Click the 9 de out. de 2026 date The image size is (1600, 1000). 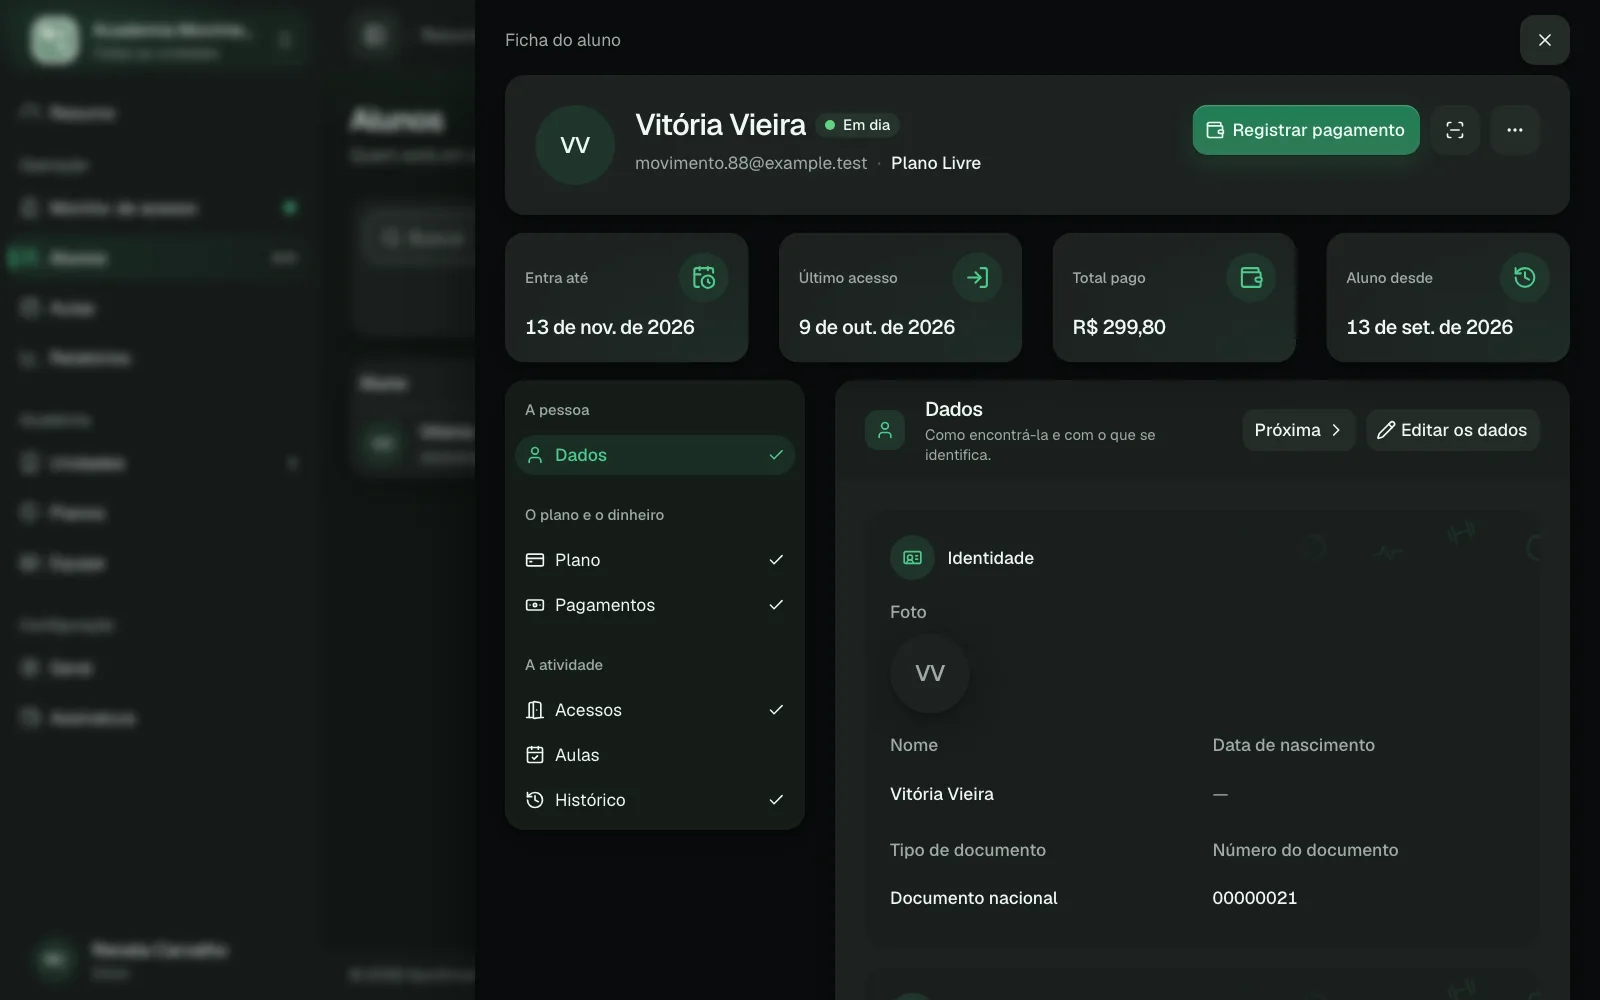point(877,327)
